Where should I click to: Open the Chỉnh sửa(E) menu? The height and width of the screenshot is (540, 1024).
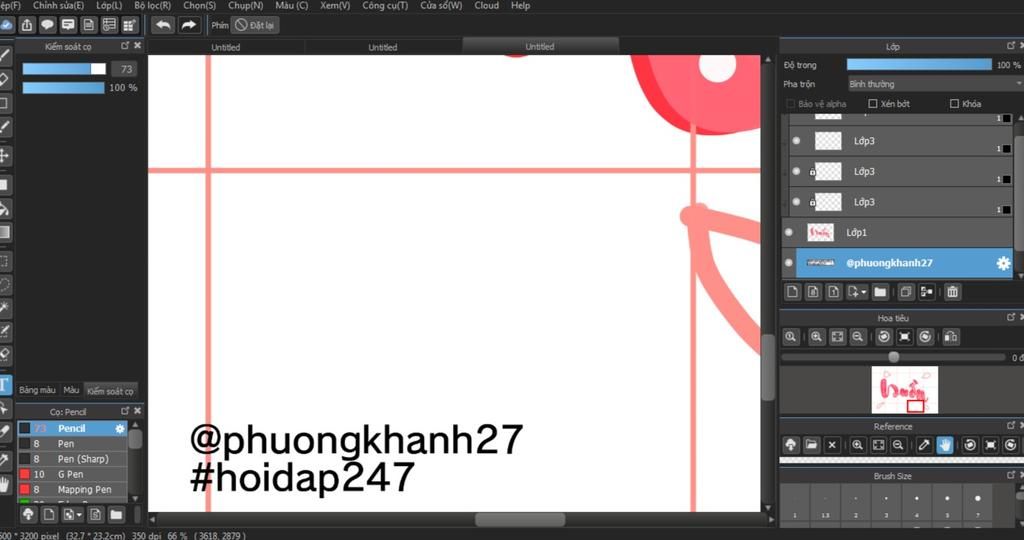pos(58,5)
